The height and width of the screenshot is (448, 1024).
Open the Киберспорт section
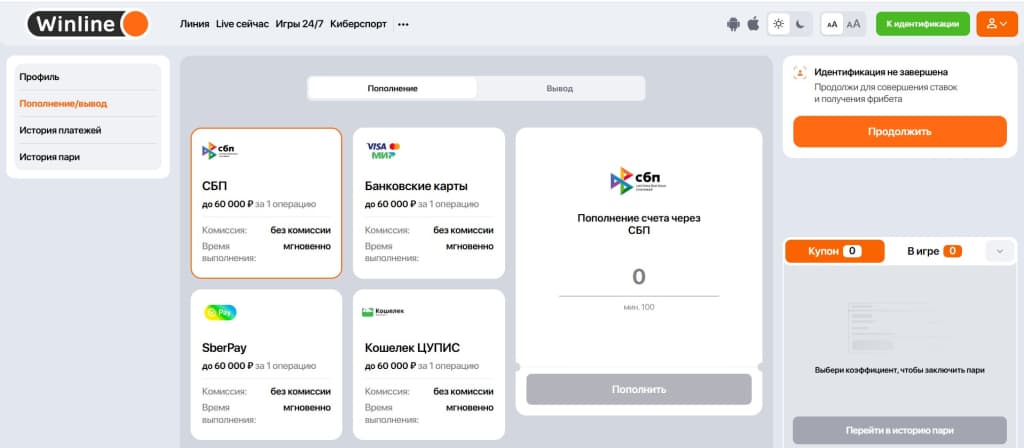tap(359, 24)
